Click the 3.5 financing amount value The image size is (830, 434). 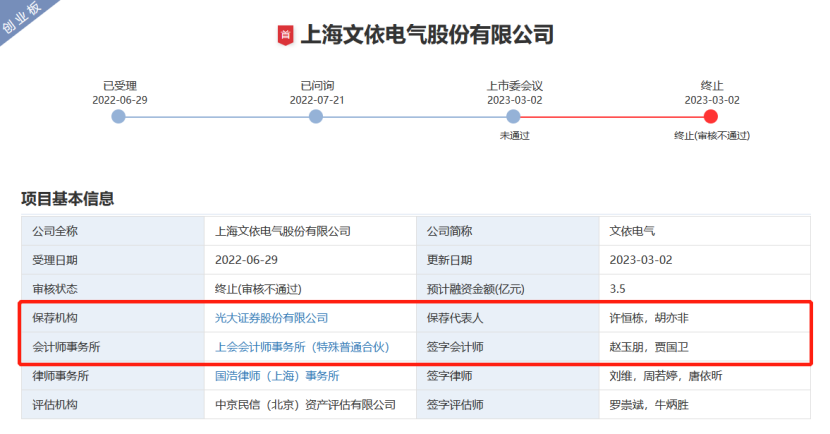(617, 289)
